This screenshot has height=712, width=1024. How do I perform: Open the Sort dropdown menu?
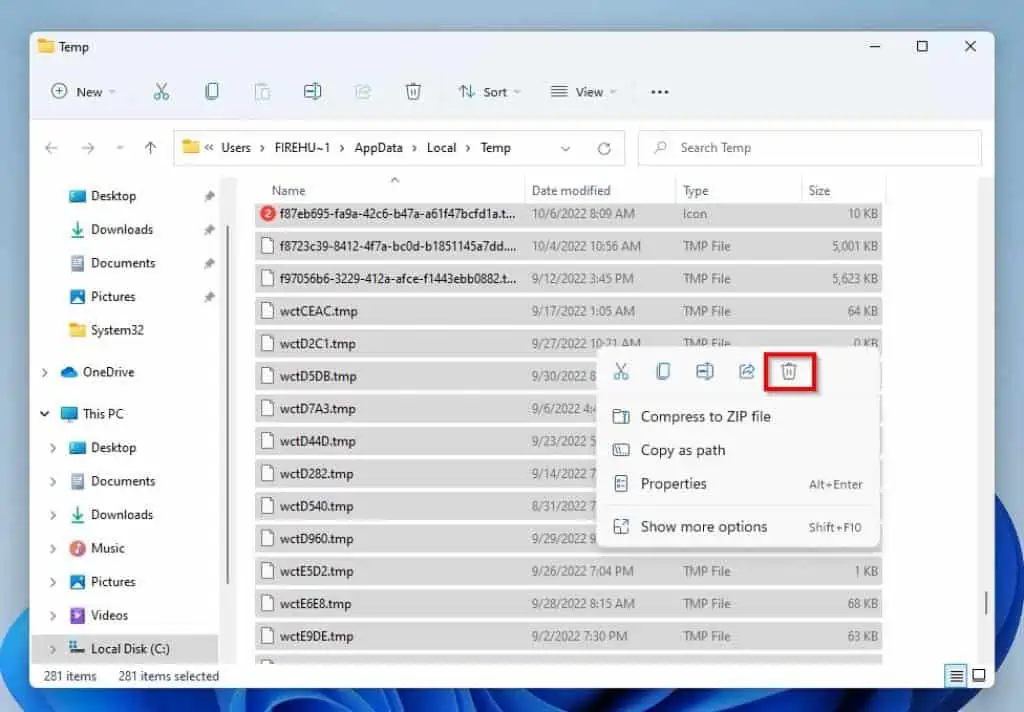point(489,91)
